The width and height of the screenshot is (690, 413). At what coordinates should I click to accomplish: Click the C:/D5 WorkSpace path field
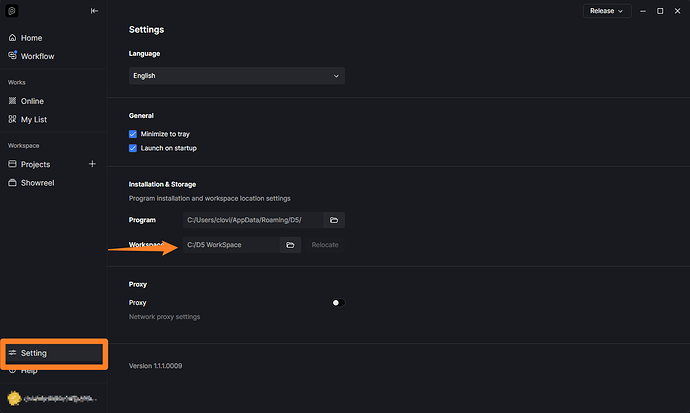pos(231,245)
